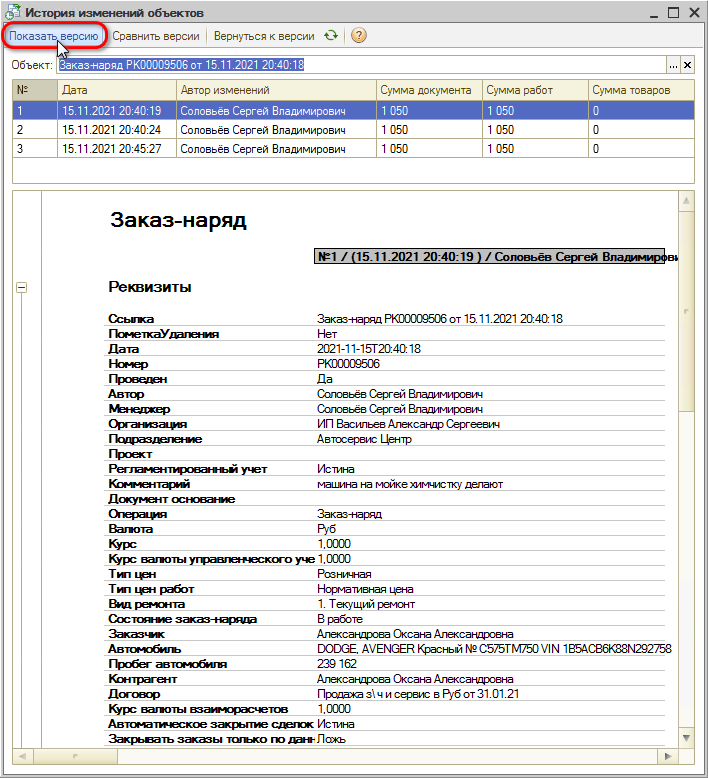Viewport: 708px width, 778px height.
Task: Sort by the Дата column header
Action: [116, 90]
